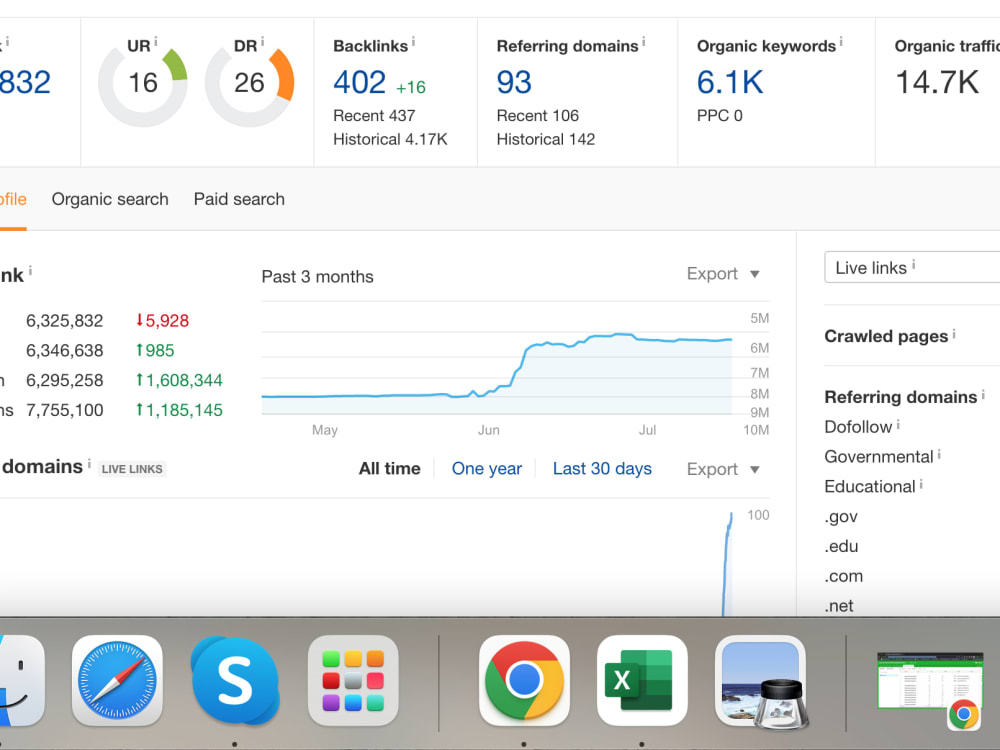Click info icon beside Organic keywords
This screenshot has width=1000, height=750.
841,41
